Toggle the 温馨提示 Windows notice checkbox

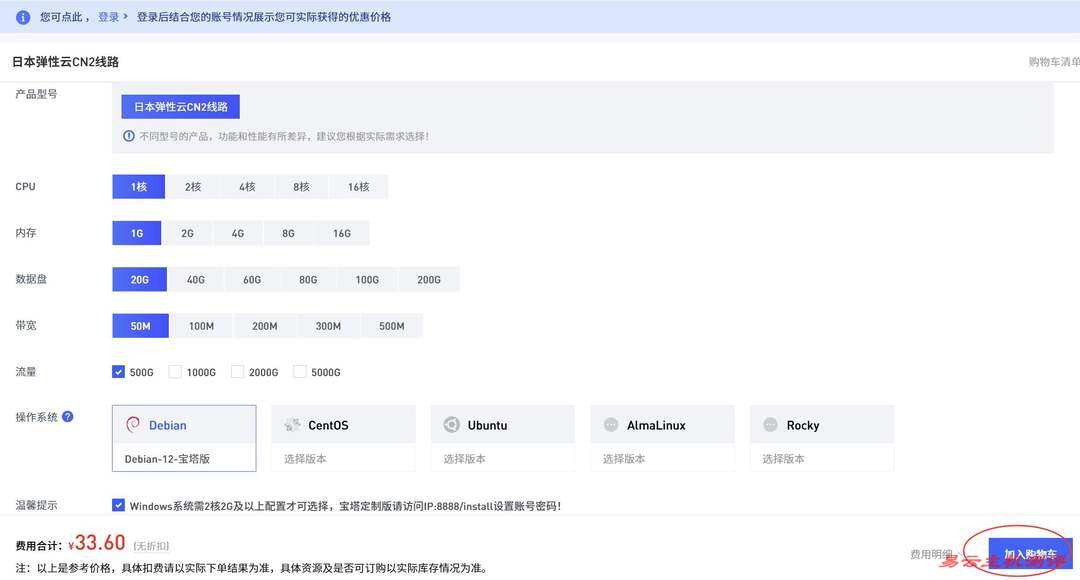click(118, 506)
